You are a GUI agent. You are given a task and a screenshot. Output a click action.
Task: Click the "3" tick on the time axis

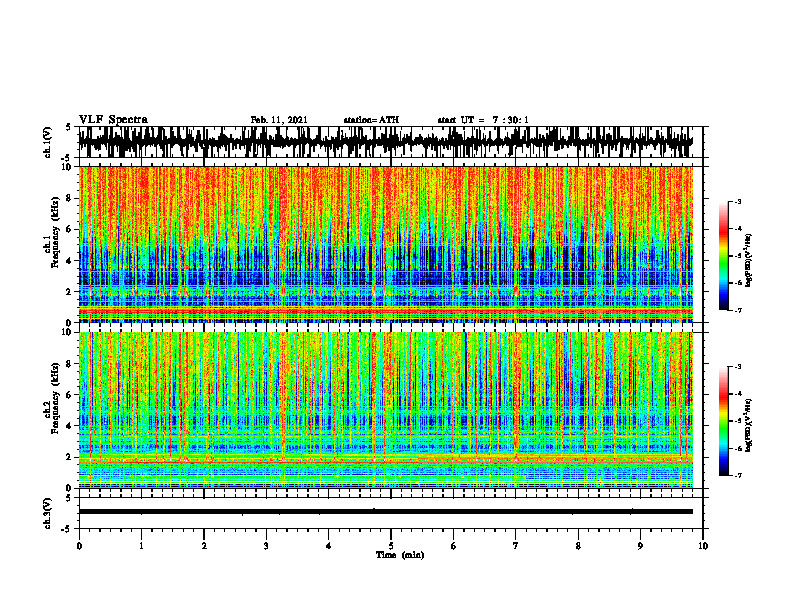266,546
